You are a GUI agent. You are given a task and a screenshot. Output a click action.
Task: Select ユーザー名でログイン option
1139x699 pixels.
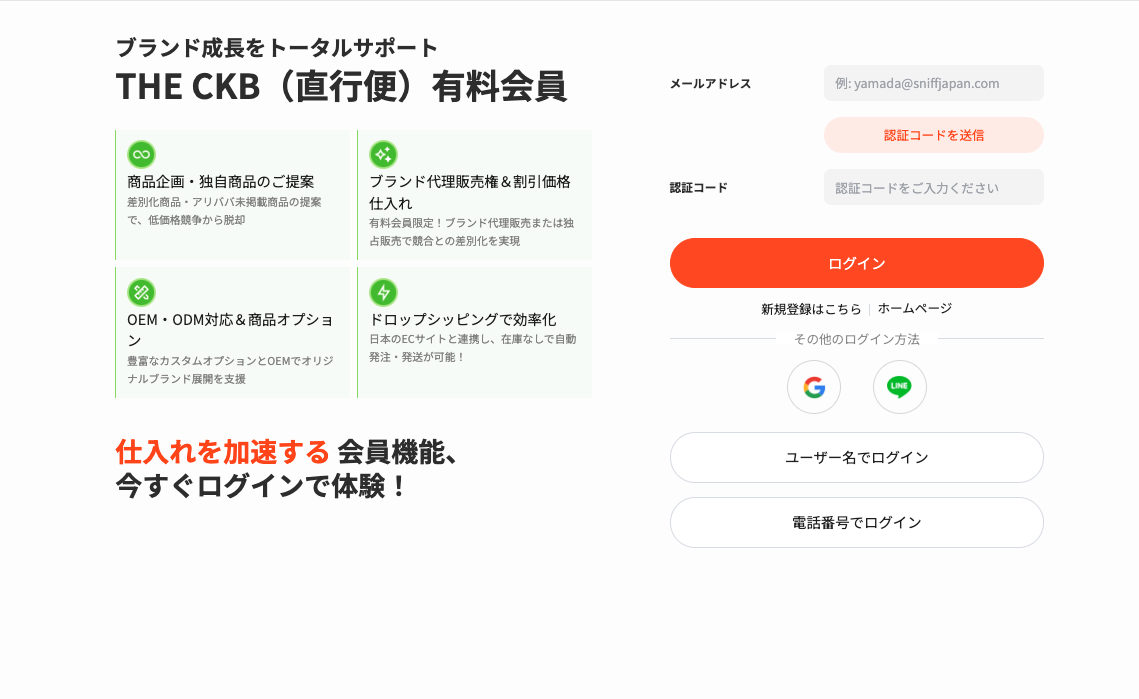tap(856, 458)
